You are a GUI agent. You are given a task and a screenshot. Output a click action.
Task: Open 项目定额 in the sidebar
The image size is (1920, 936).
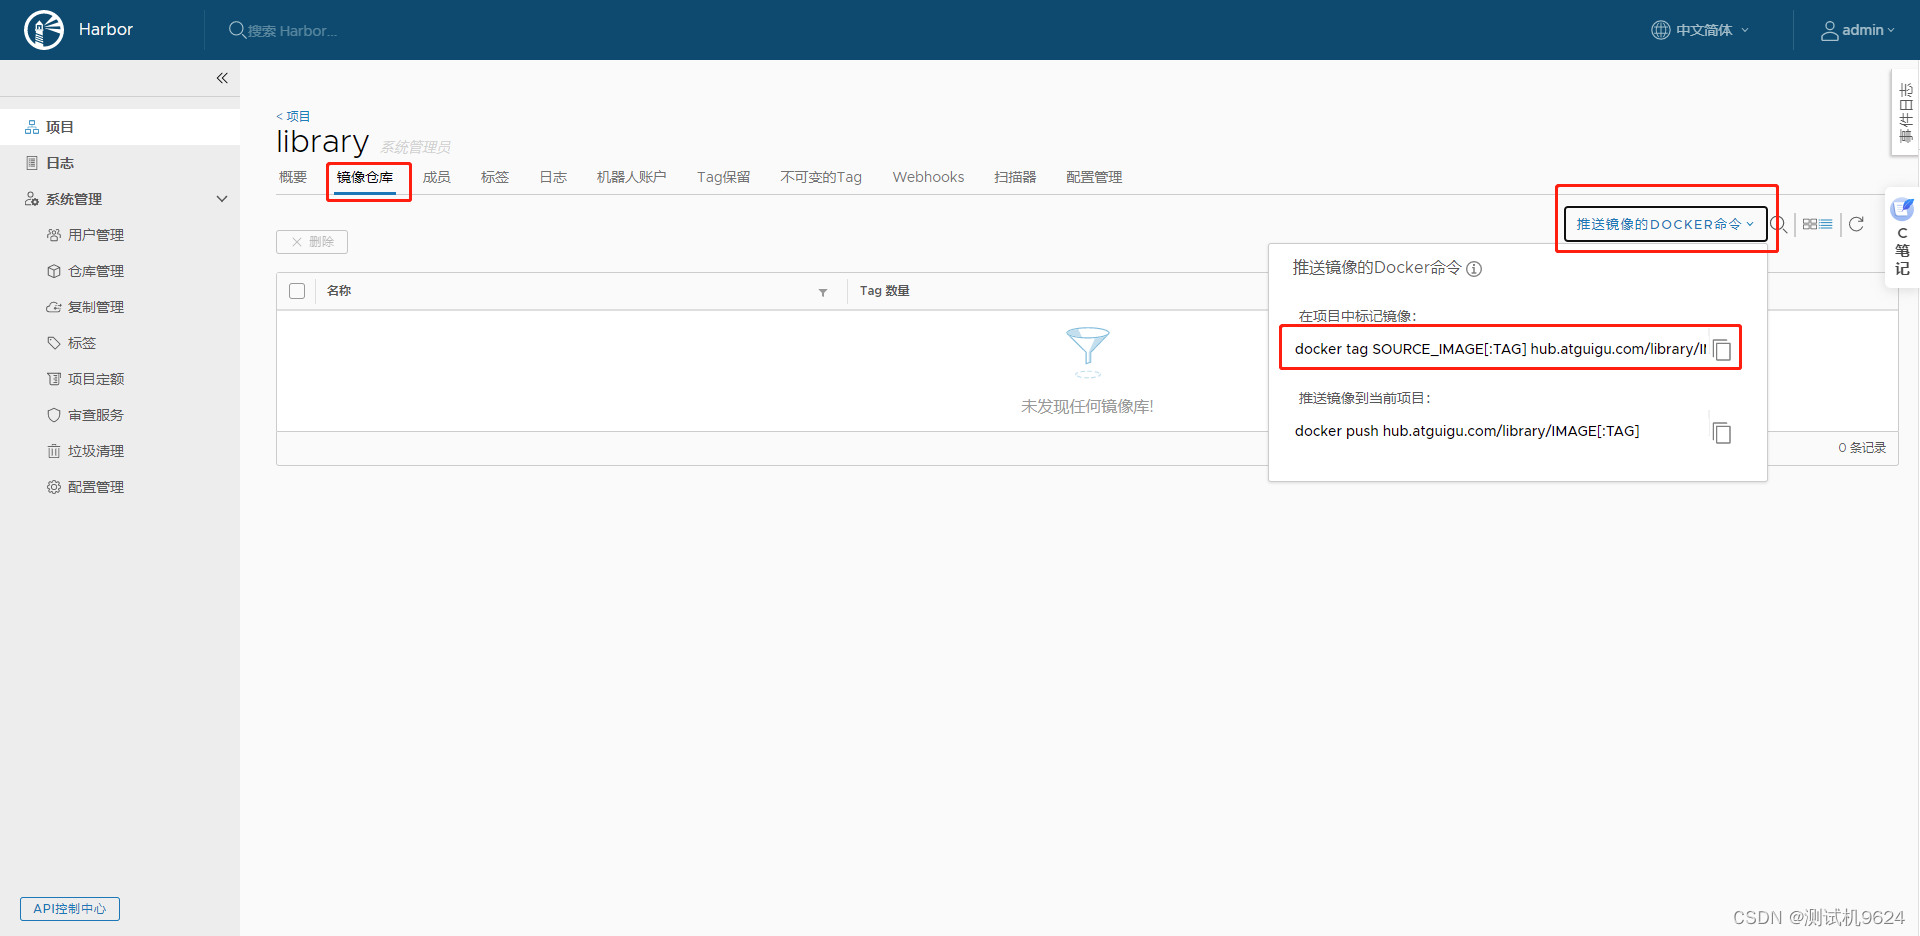[96, 379]
